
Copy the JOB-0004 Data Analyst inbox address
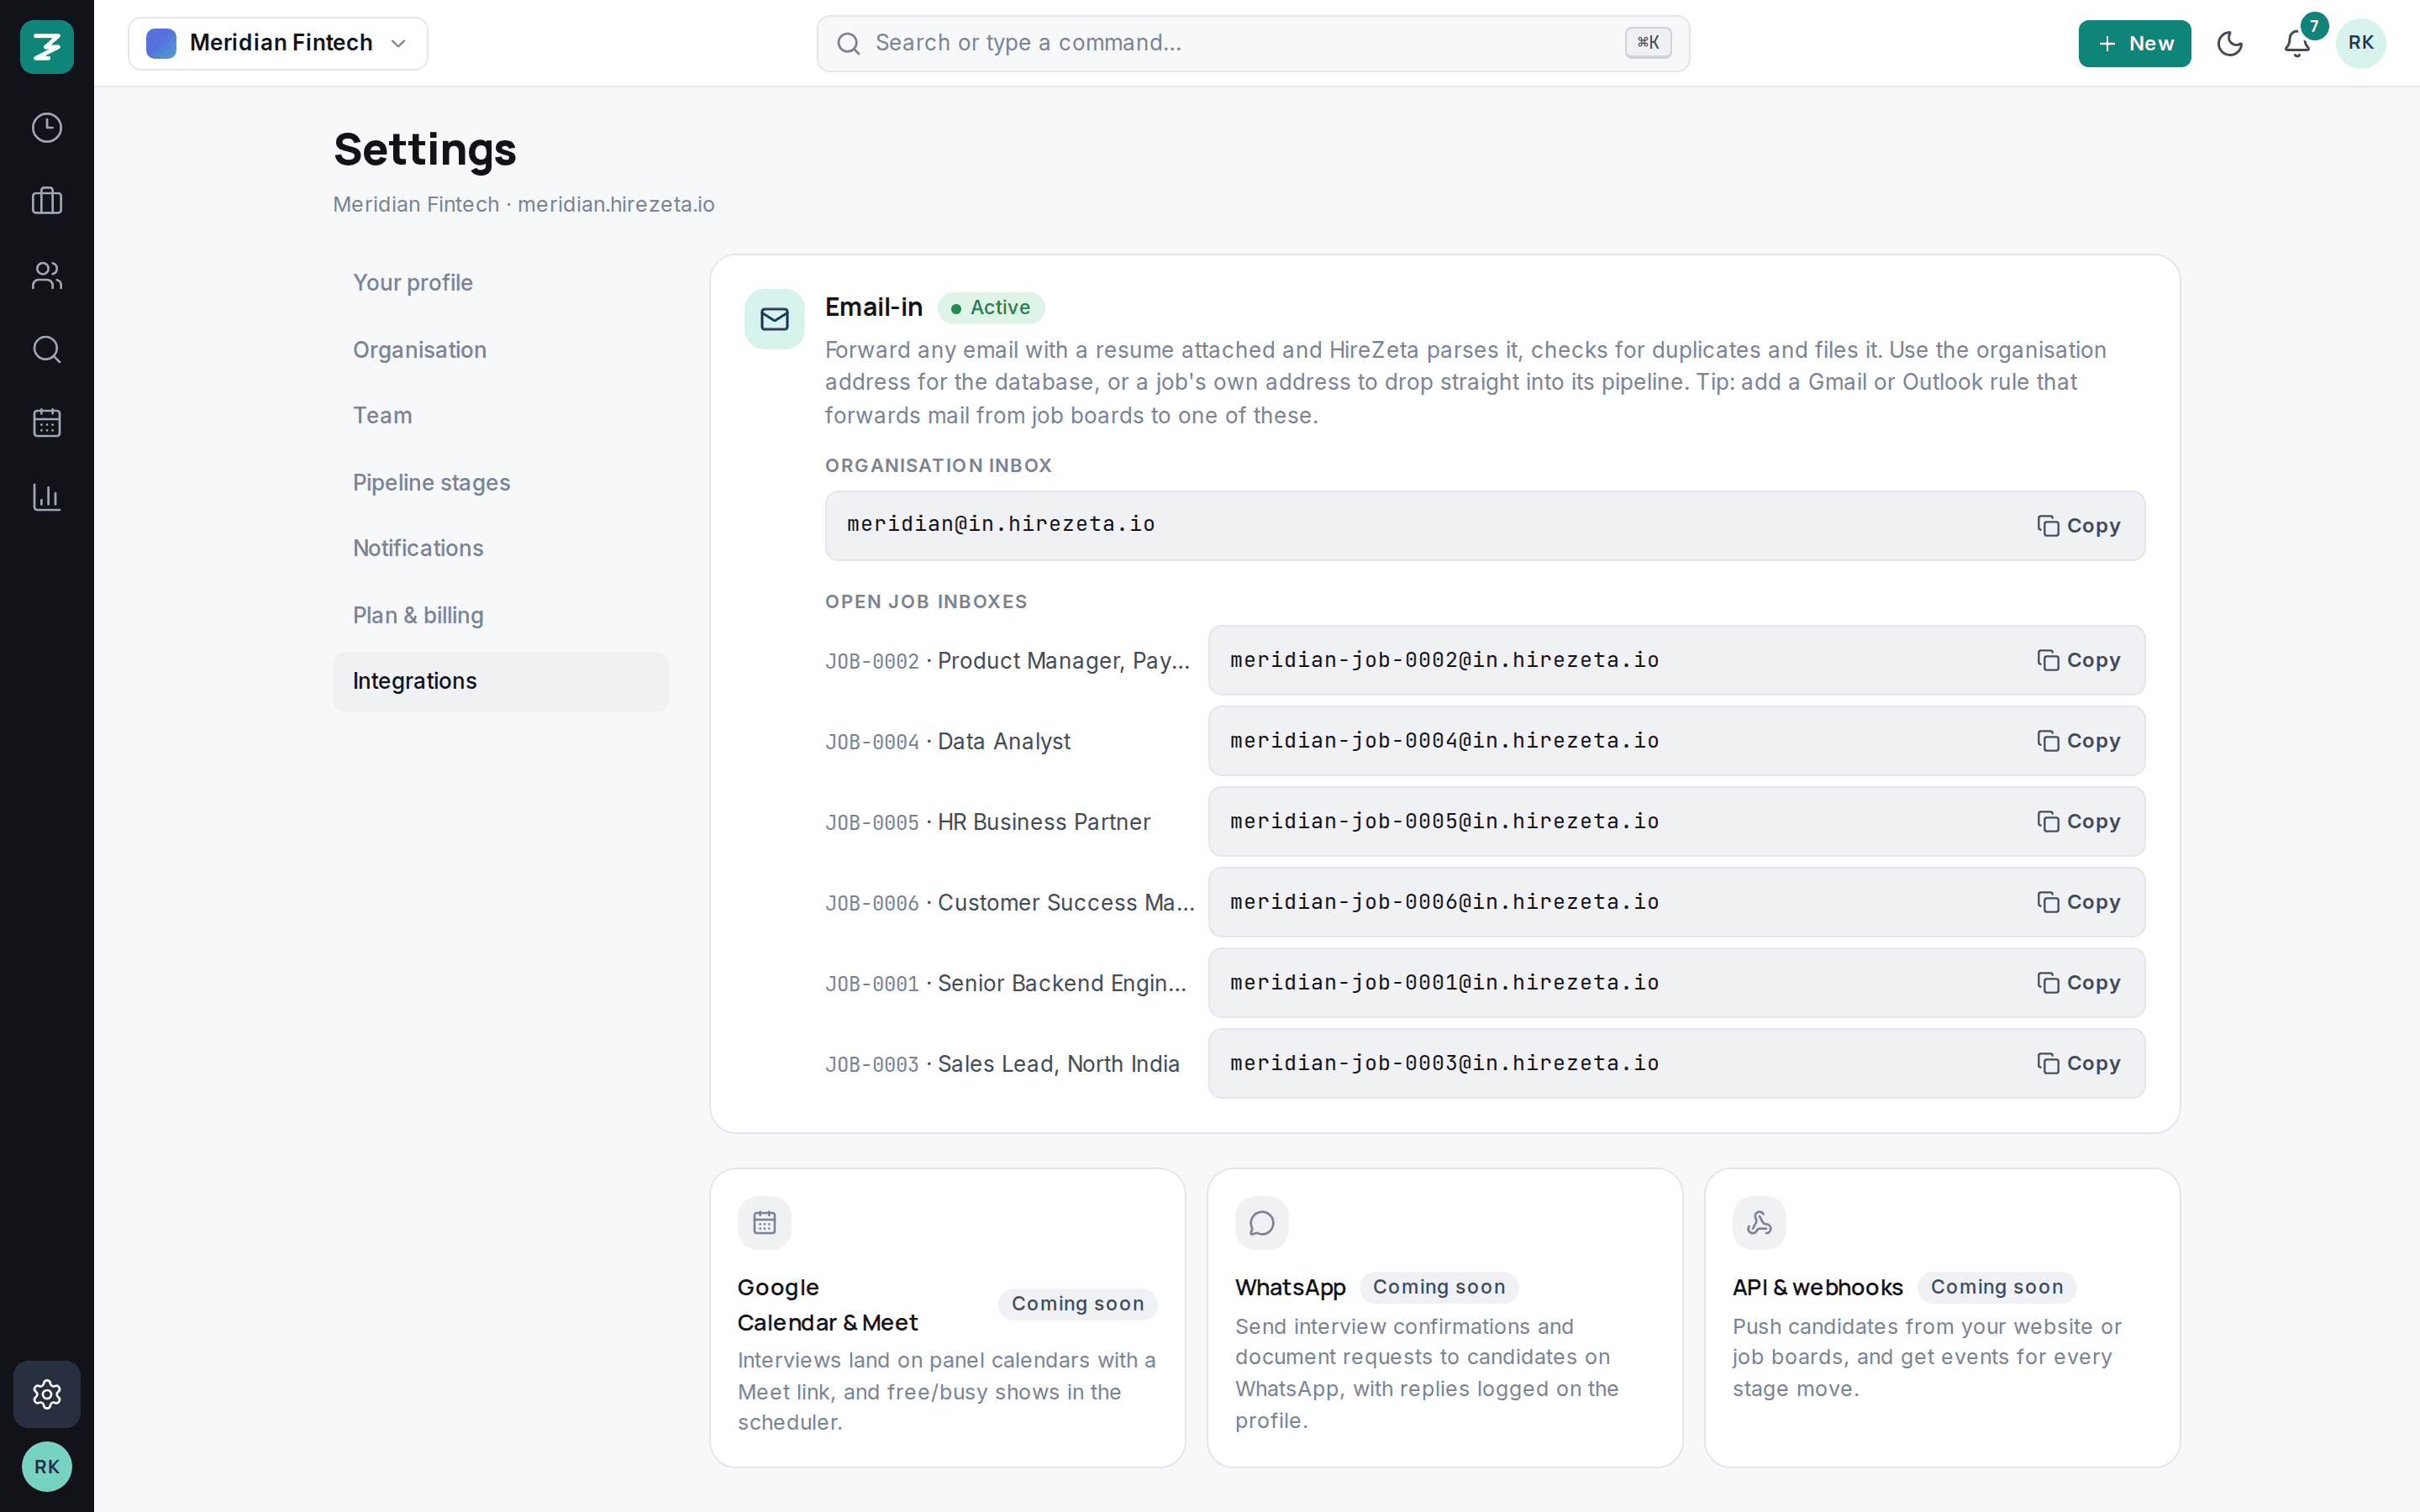pos(2078,741)
